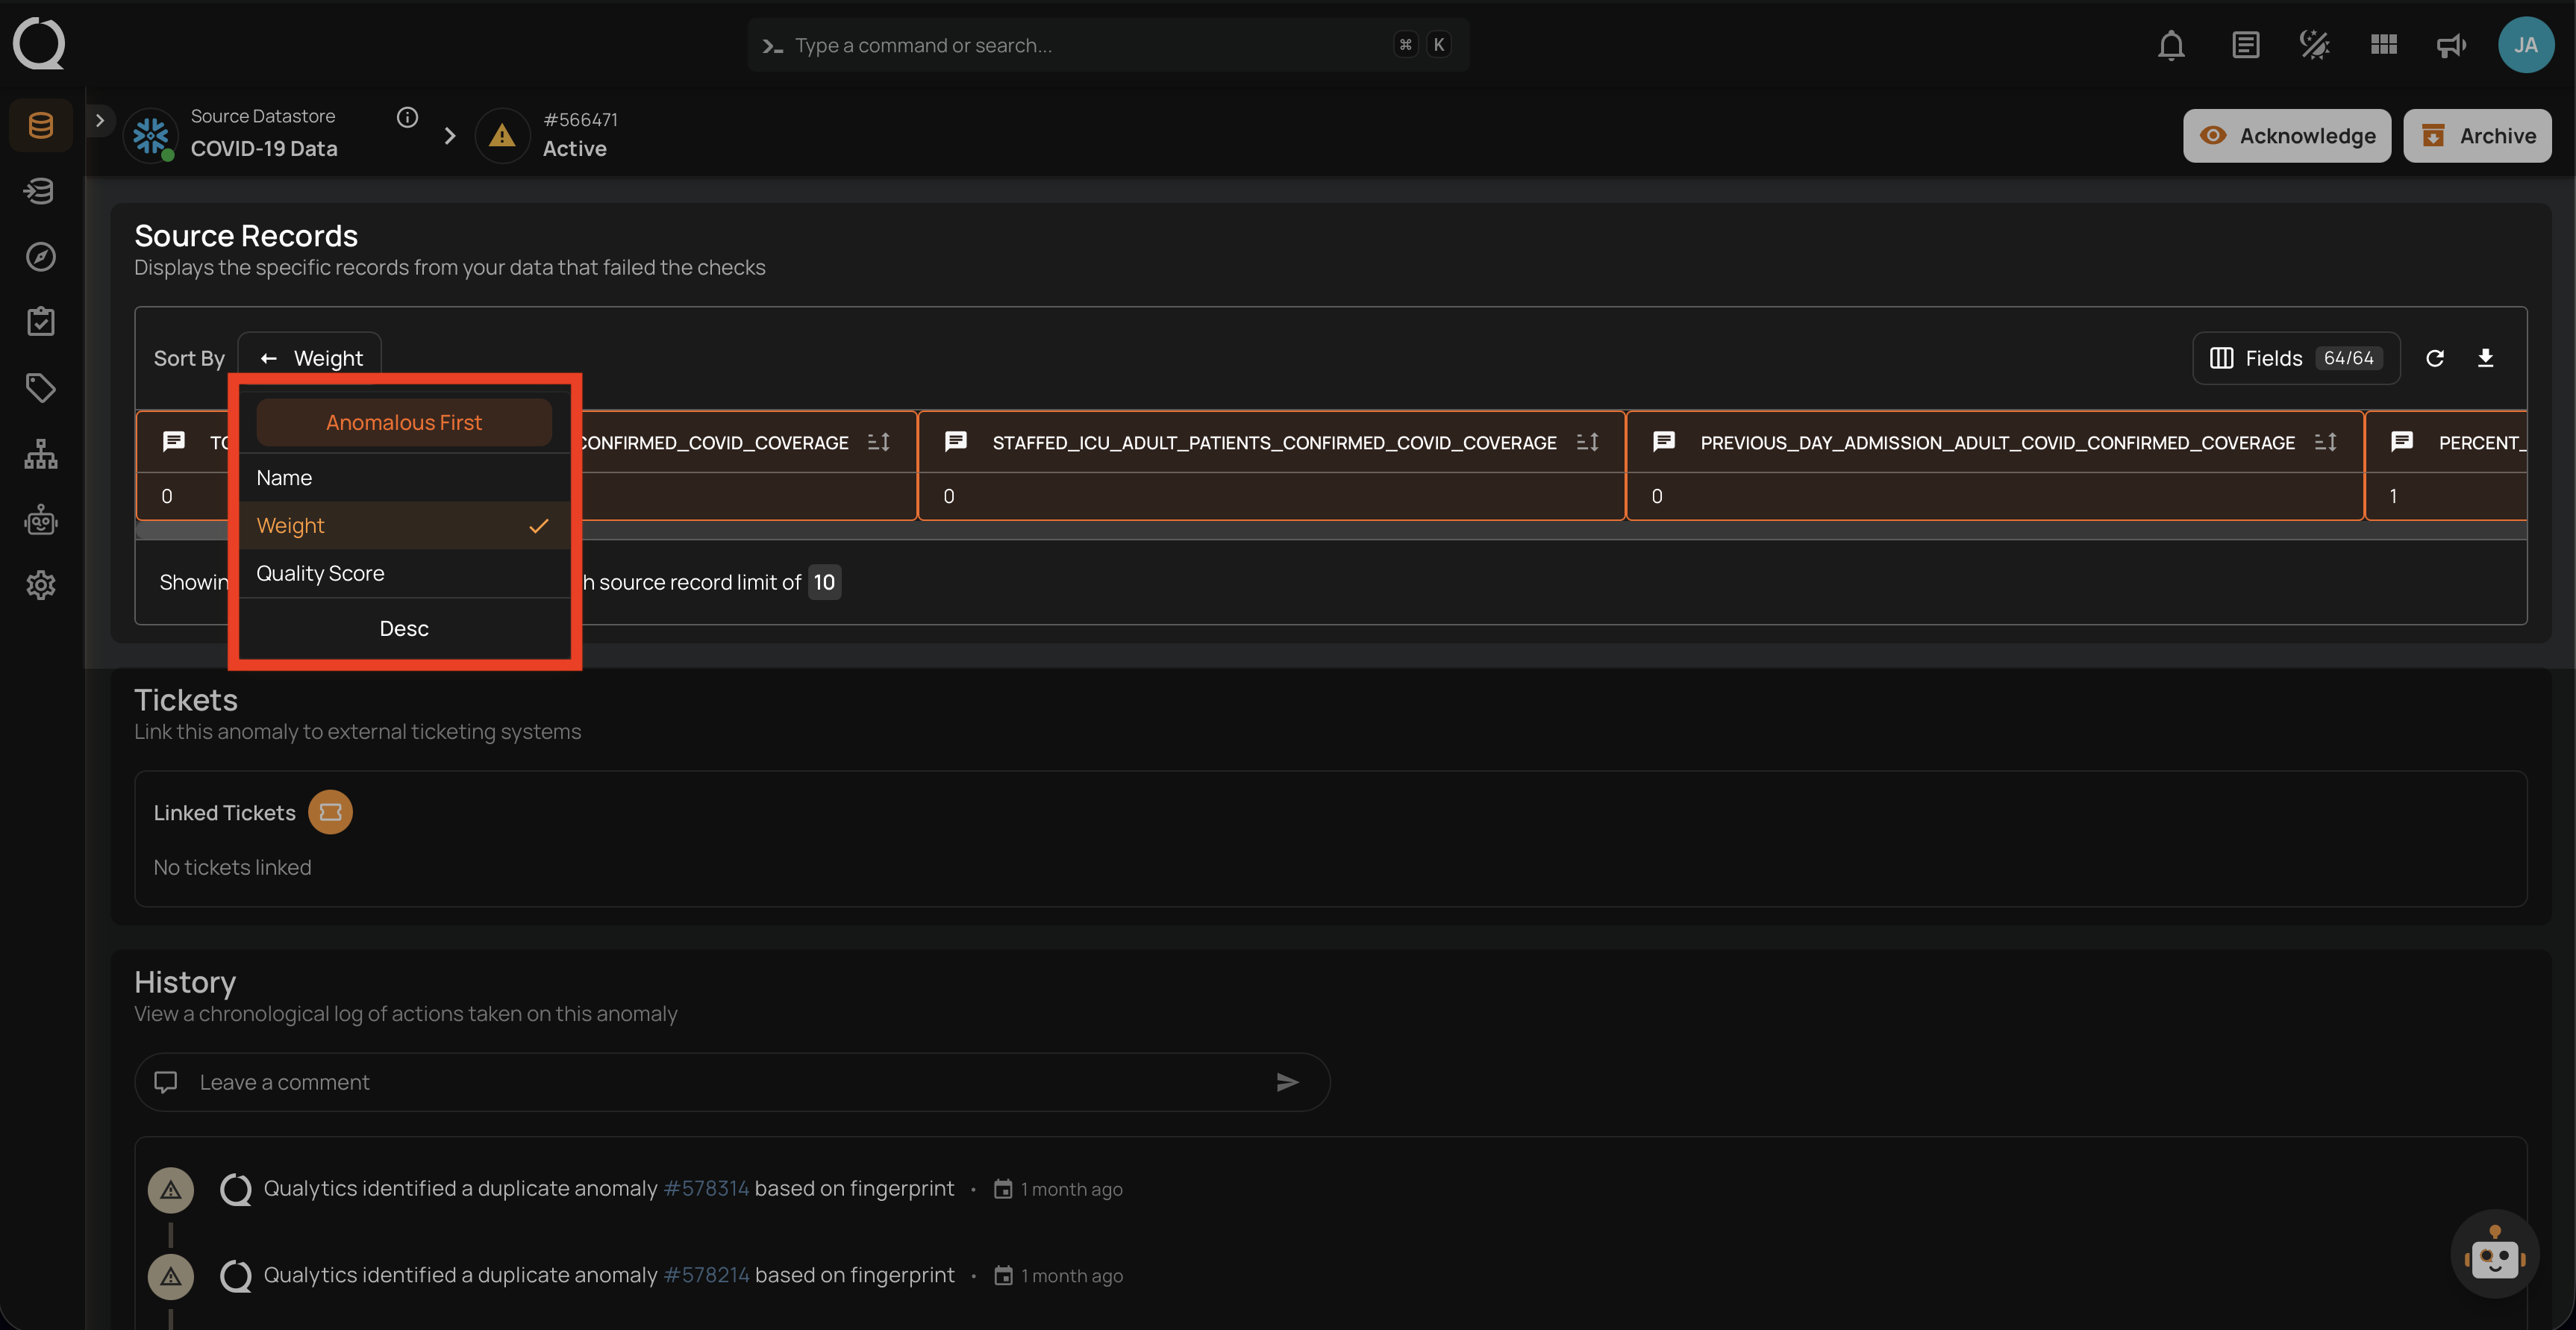Click the anomaly warning triangle icon
This screenshot has width=2576, height=1330.
(x=502, y=135)
